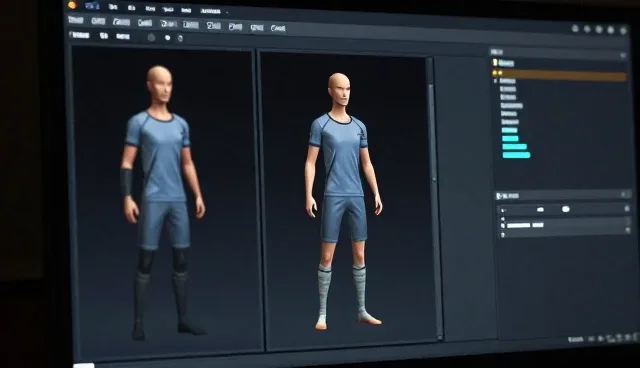Open the blue-highlighted first menu beside the logo
The height and width of the screenshot is (368, 640).
[x=92, y=6]
